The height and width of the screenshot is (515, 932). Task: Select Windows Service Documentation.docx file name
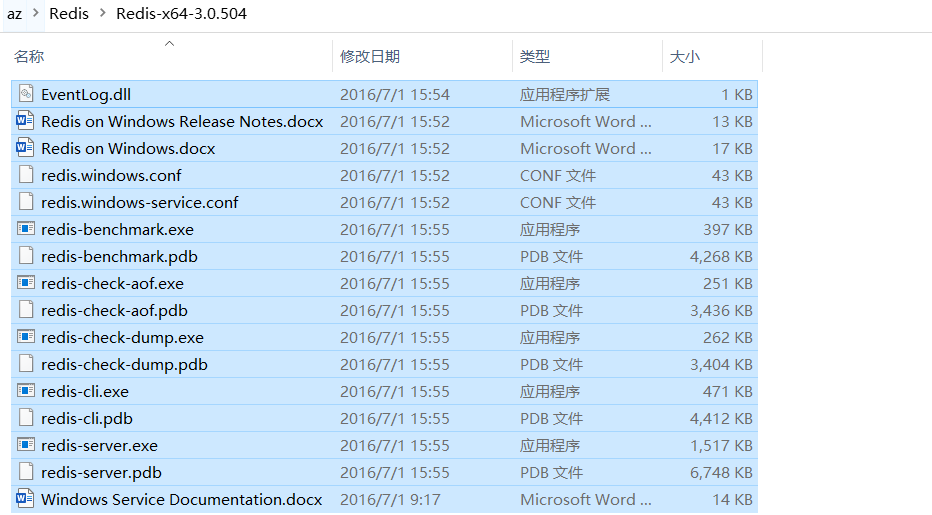(x=181, y=500)
